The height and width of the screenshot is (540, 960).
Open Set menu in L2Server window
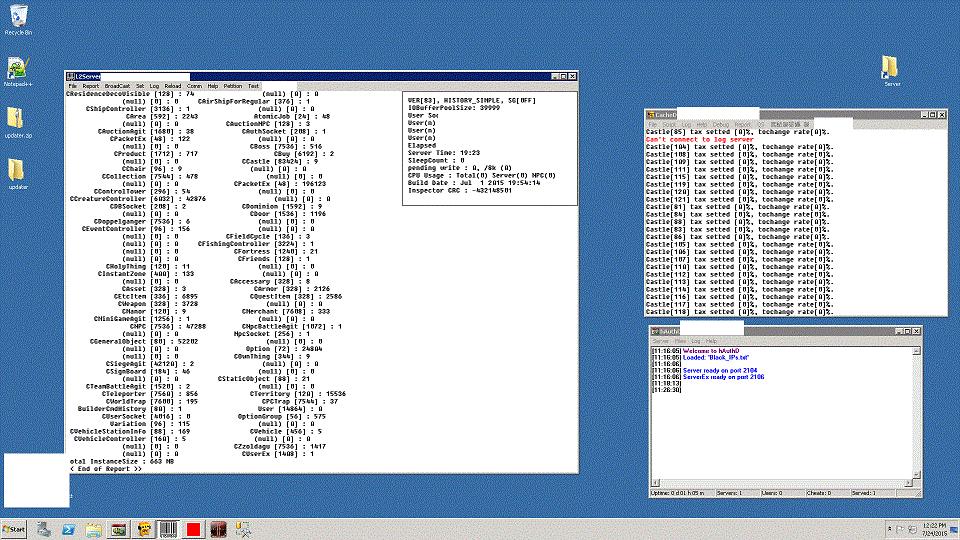[x=140, y=86]
